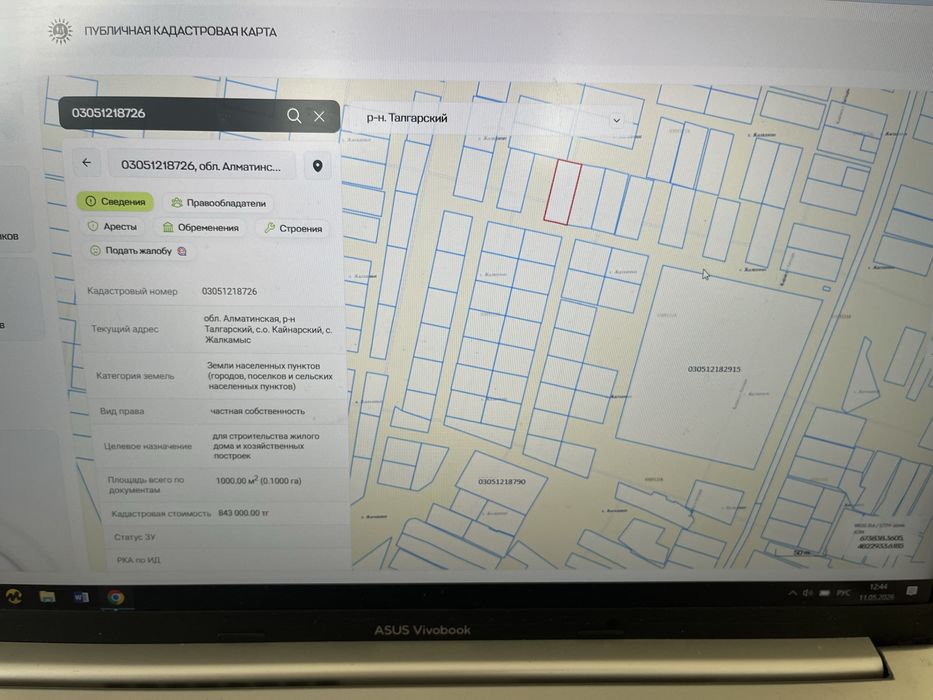Select the Сведения tab
The image size is (933, 700).
click(x=115, y=201)
